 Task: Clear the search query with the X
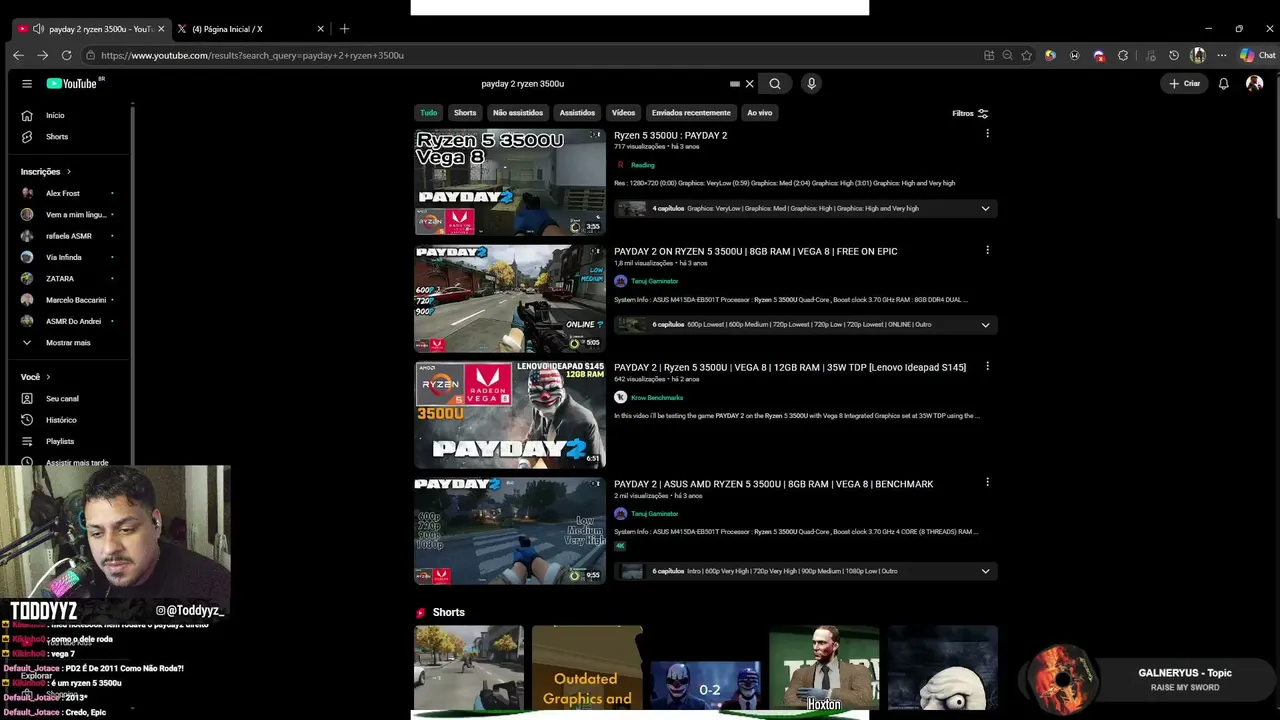[x=749, y=84]
